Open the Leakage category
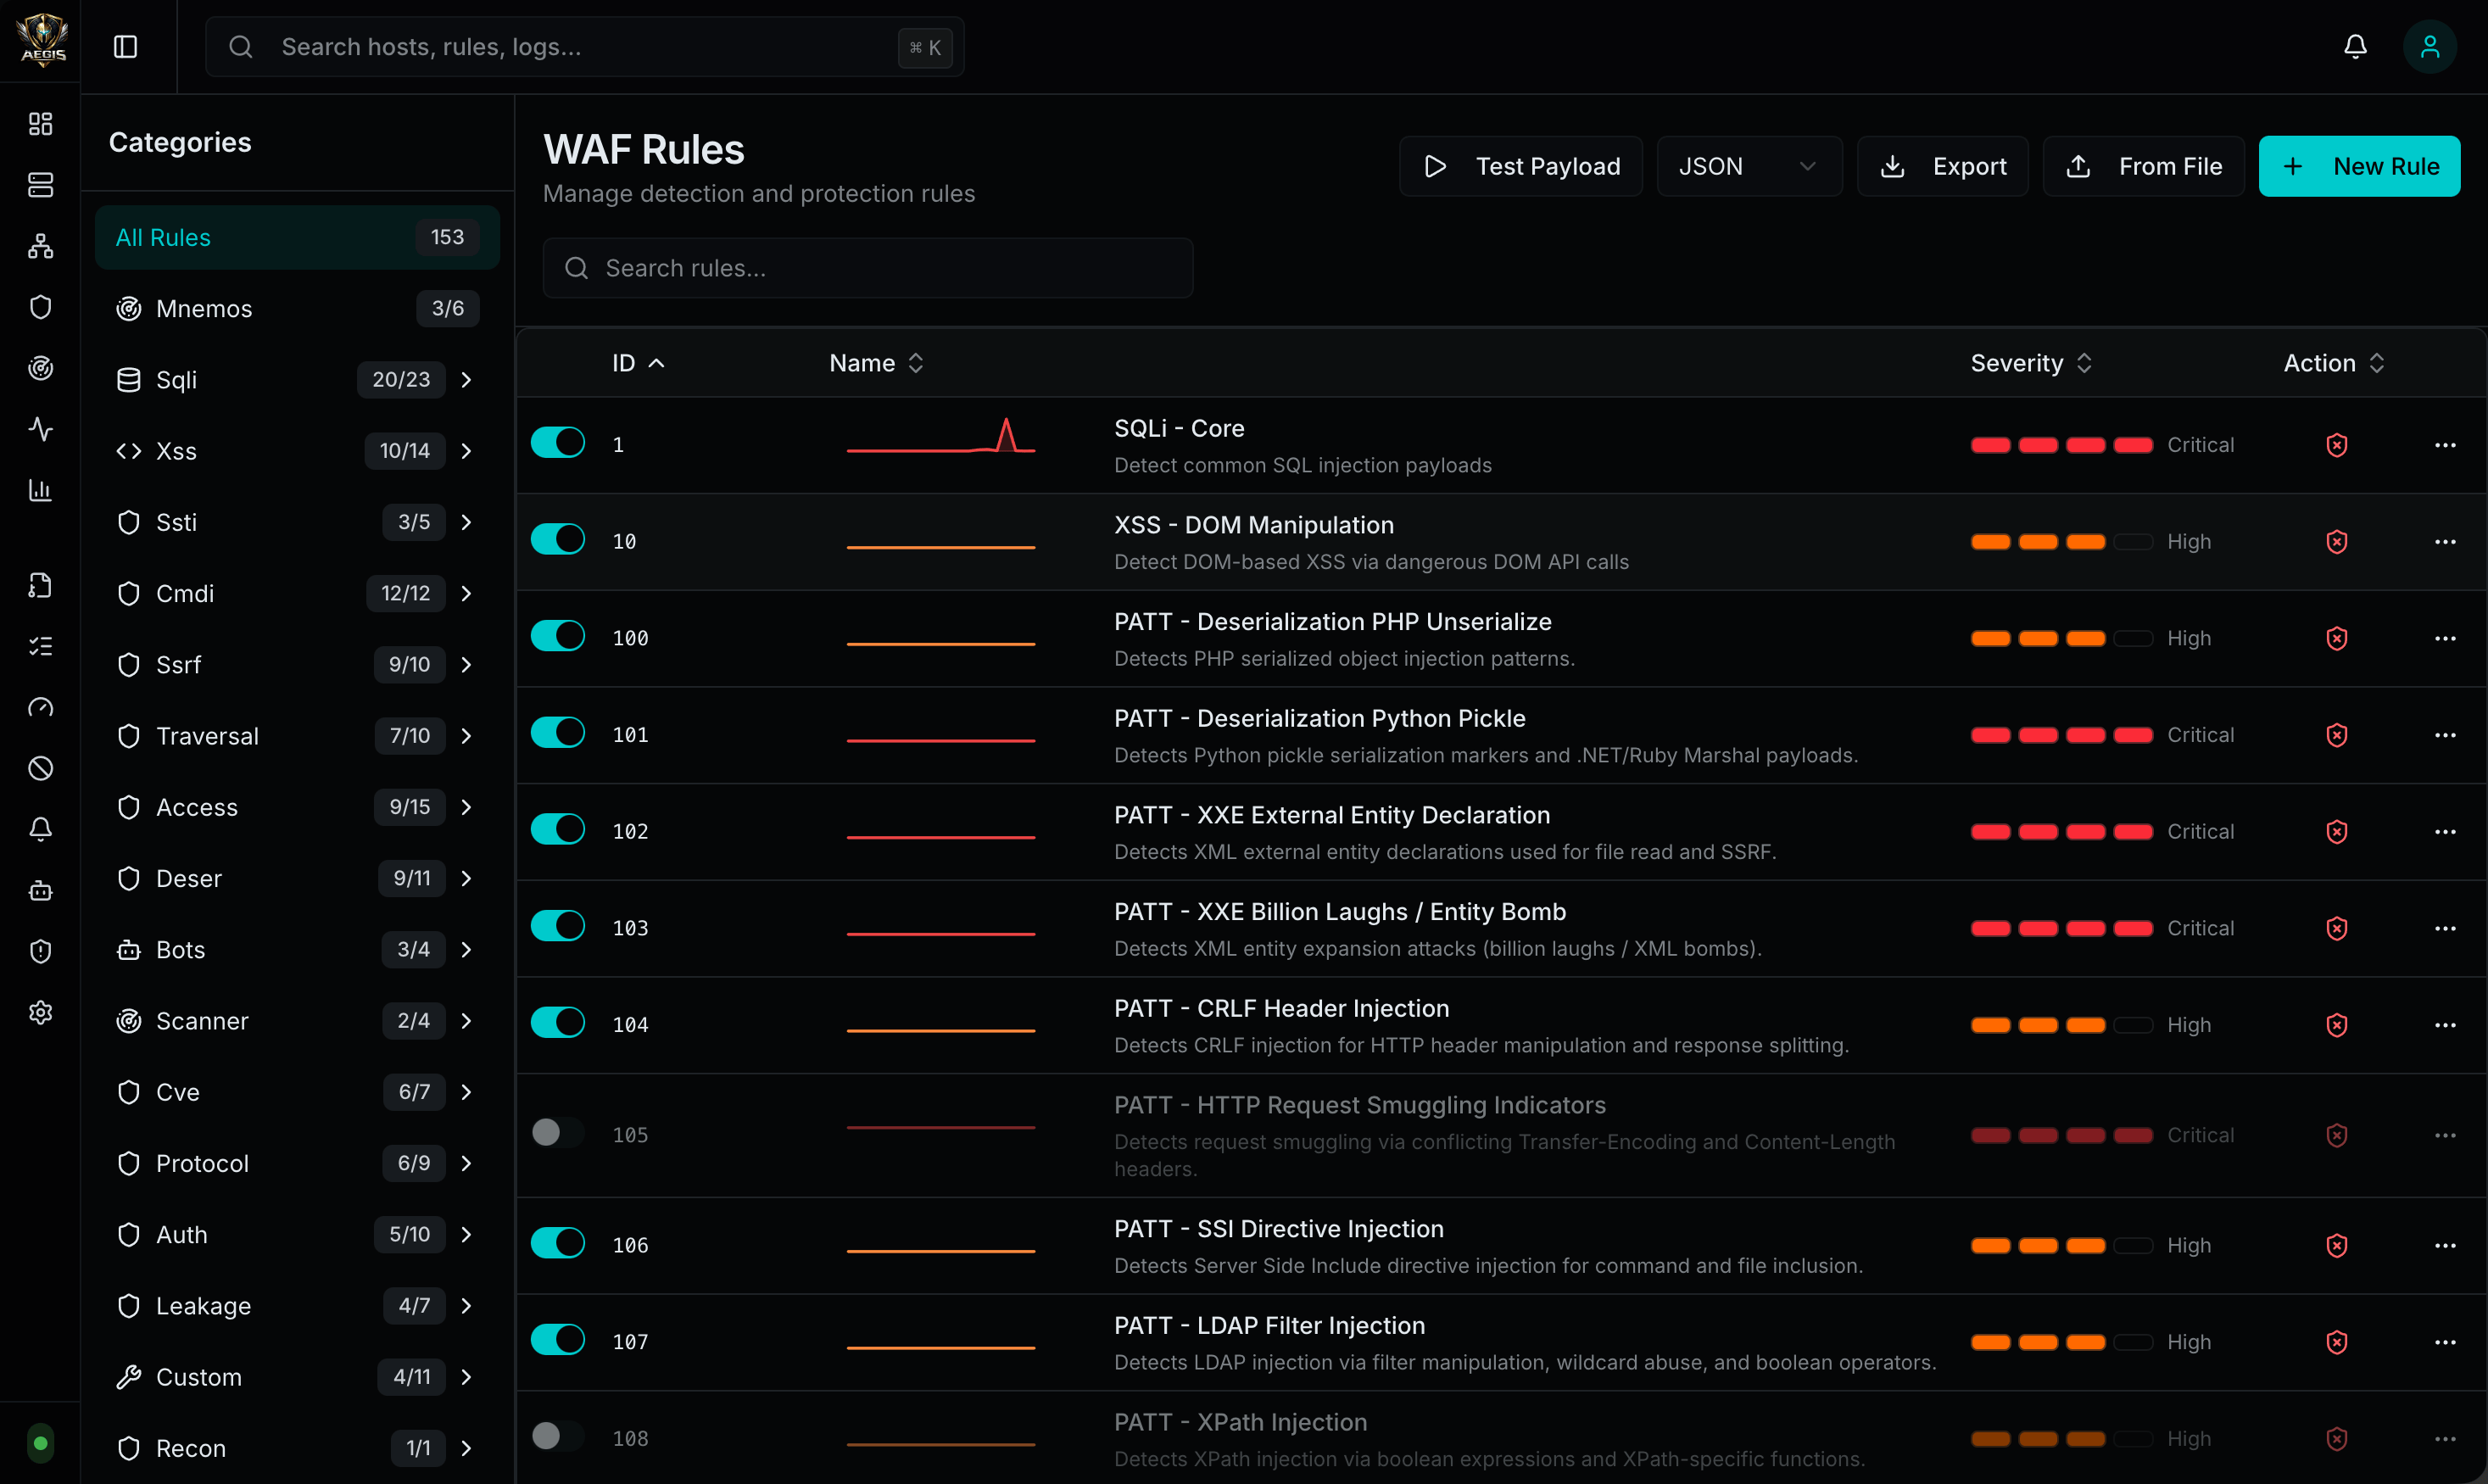 click(x=297, y=1306)
